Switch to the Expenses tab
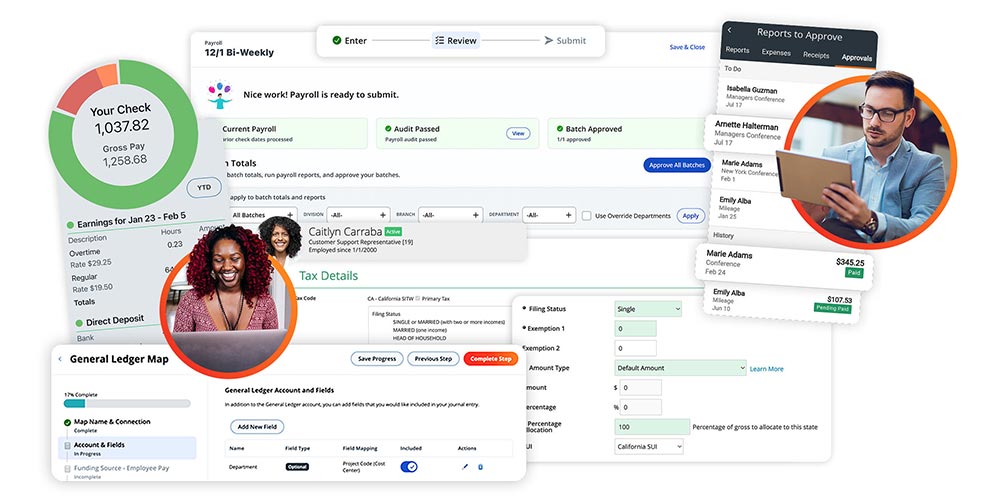The height and width of the screenshot is (500, 1000). click(x=776, y=55)
